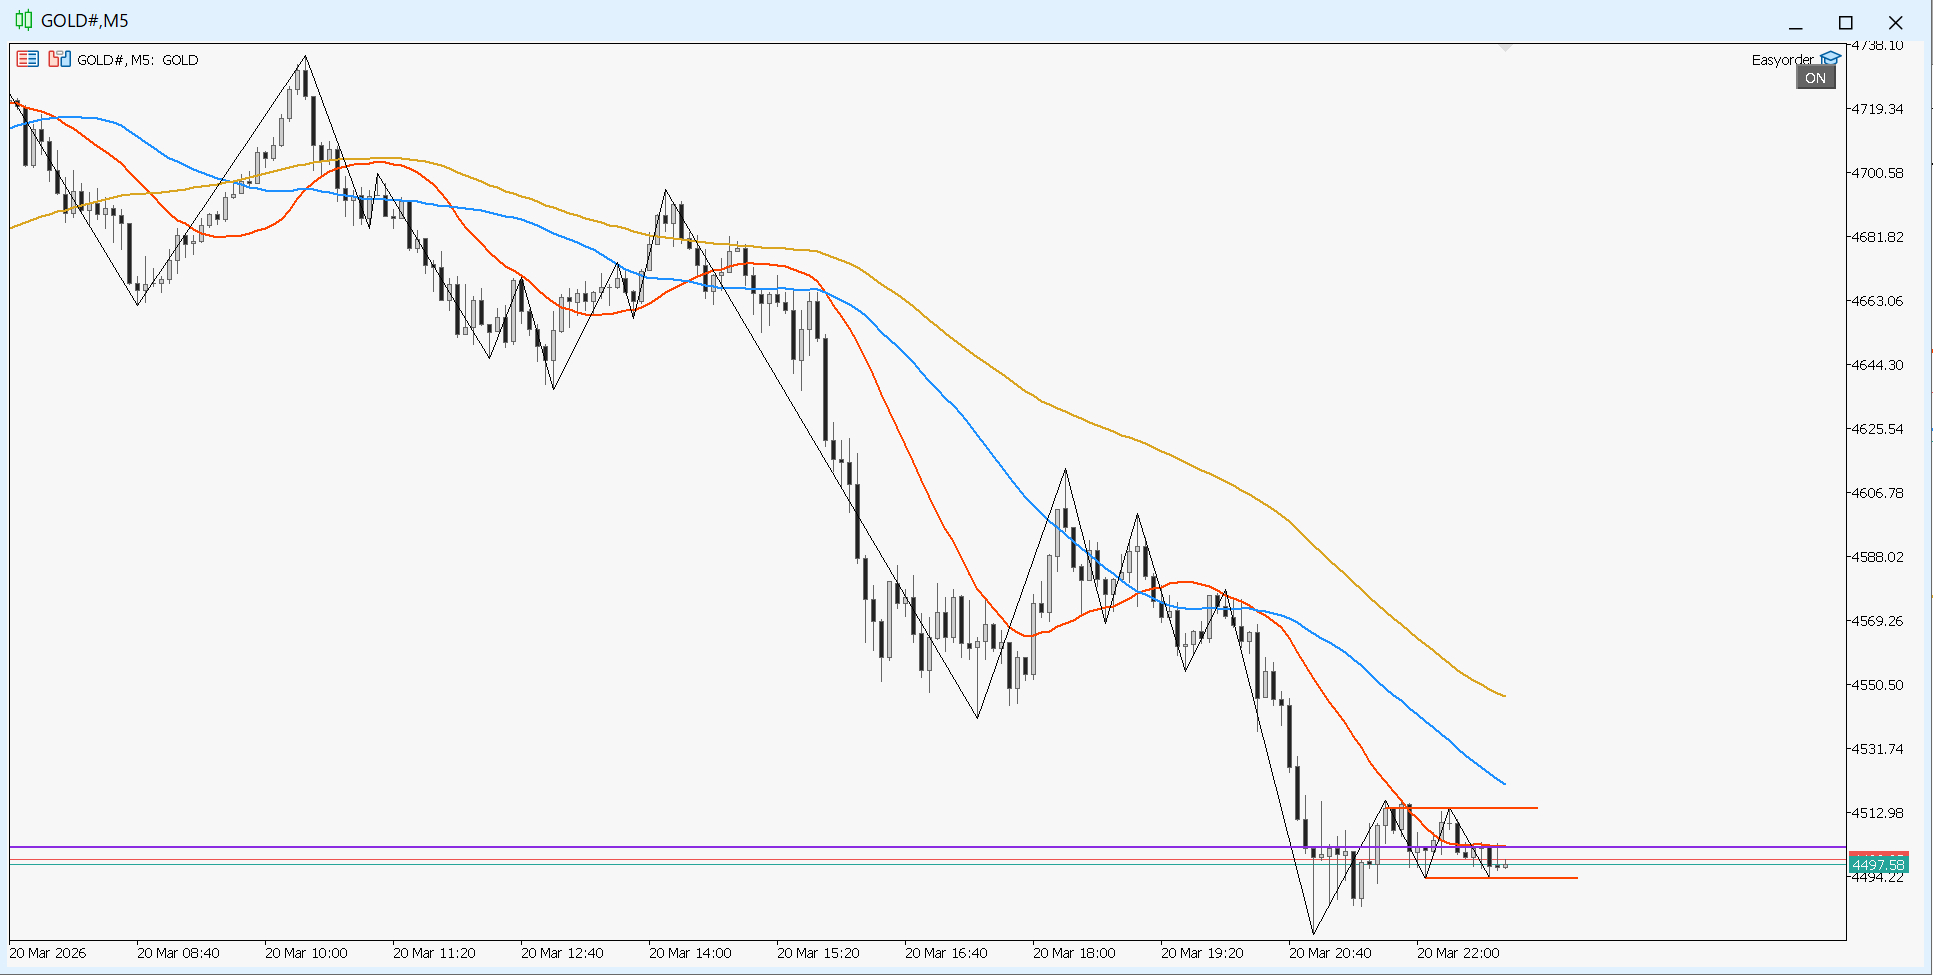1933x975 pixels.
Task: Click the time label '20 Mar 10:00'
Action: tap(306, 953)
